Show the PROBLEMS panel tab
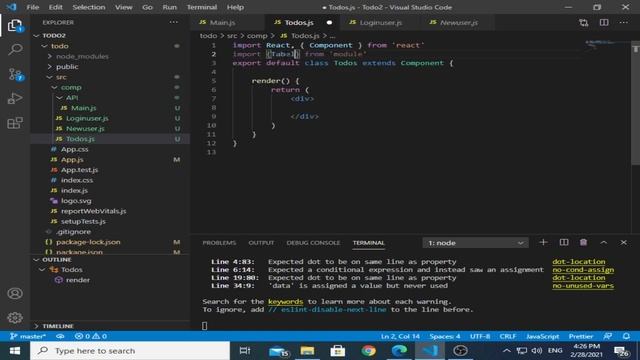 [x=219, y=243]
